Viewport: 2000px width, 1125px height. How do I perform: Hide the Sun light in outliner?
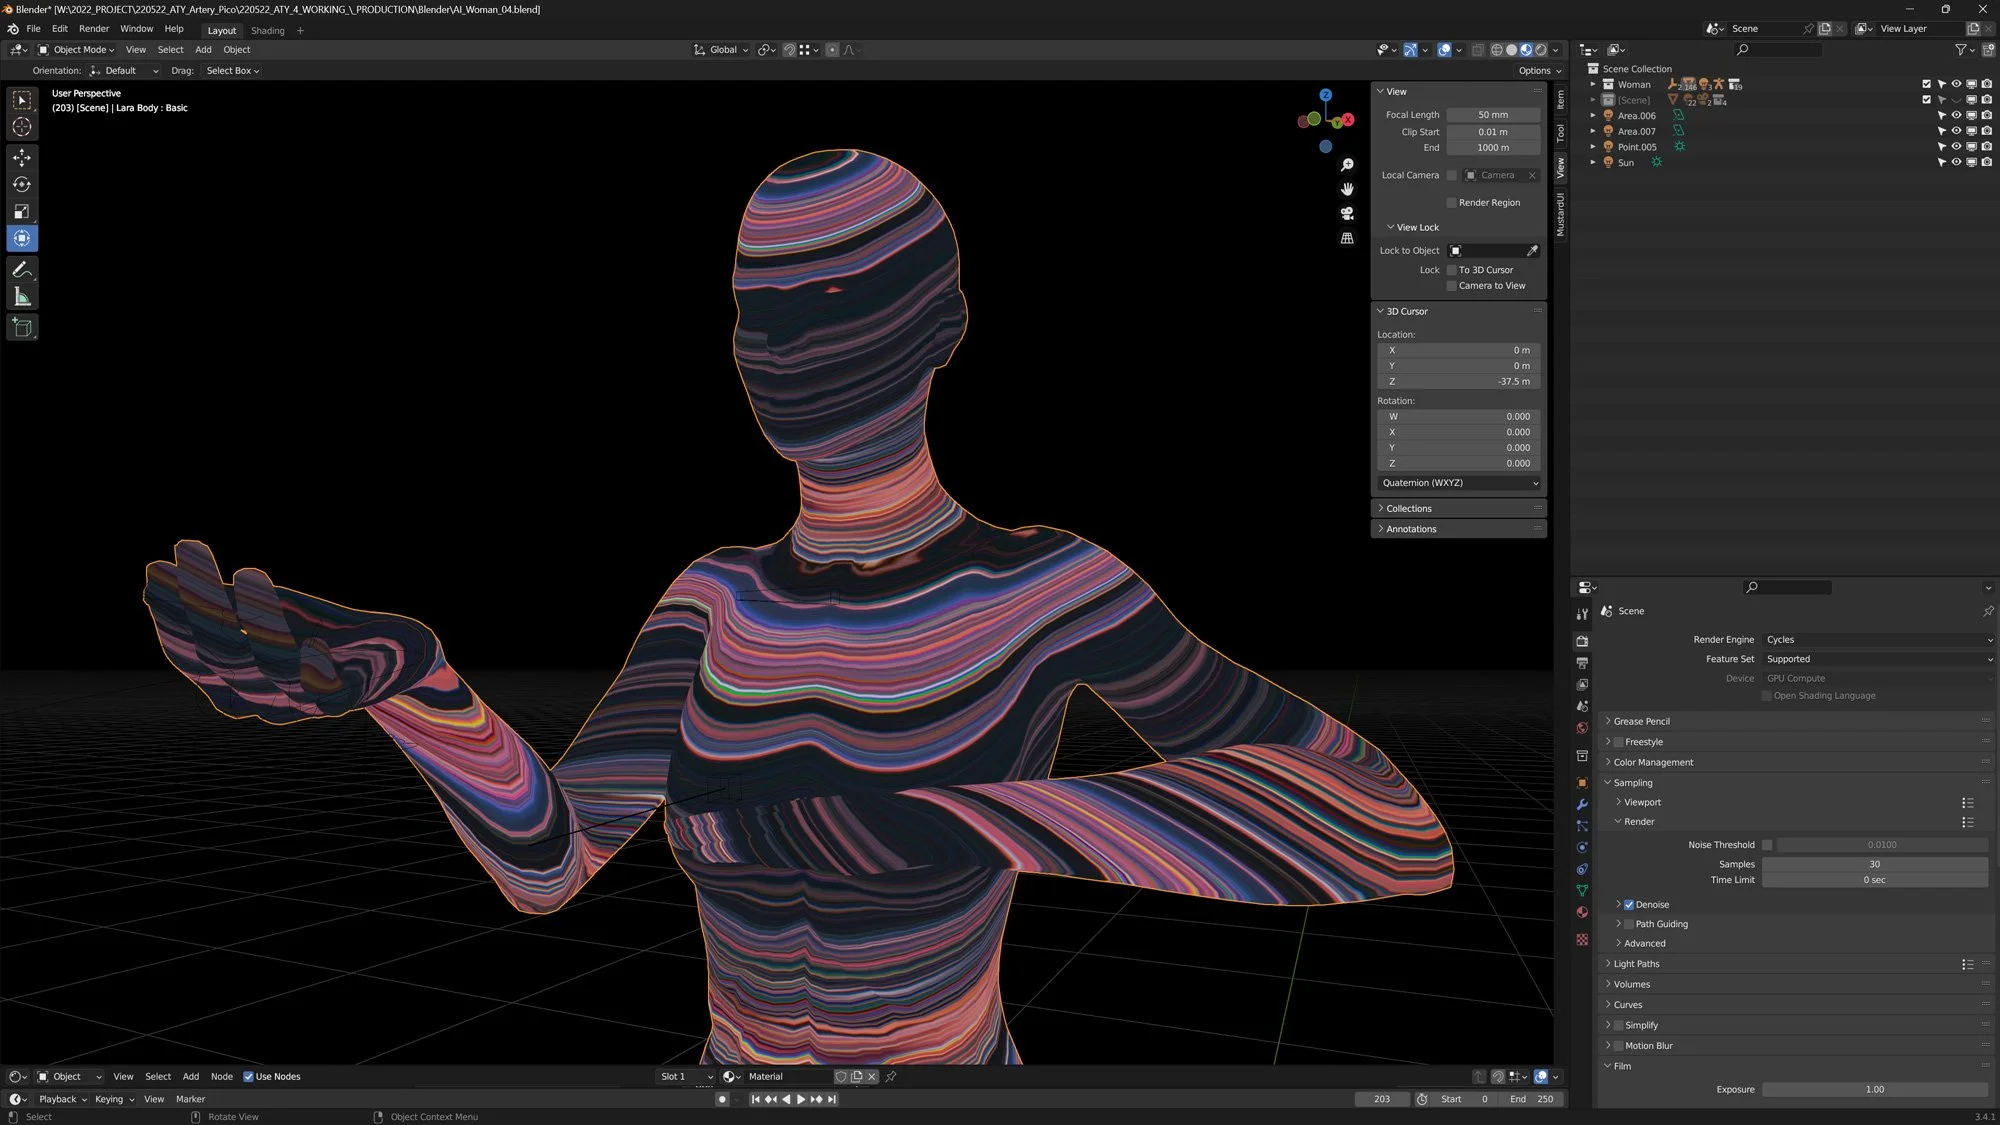(x=1956, y=162)
